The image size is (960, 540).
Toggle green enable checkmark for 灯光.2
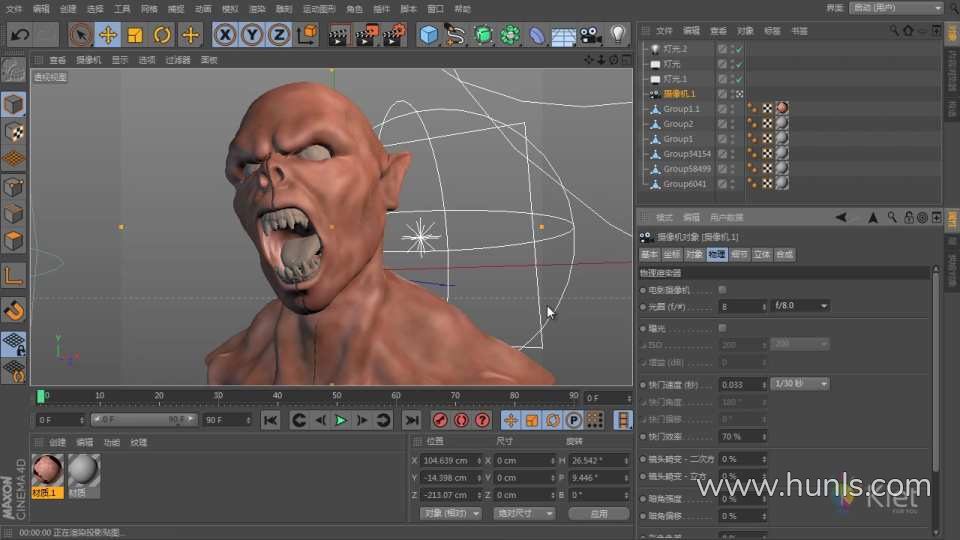pos(739,49)
